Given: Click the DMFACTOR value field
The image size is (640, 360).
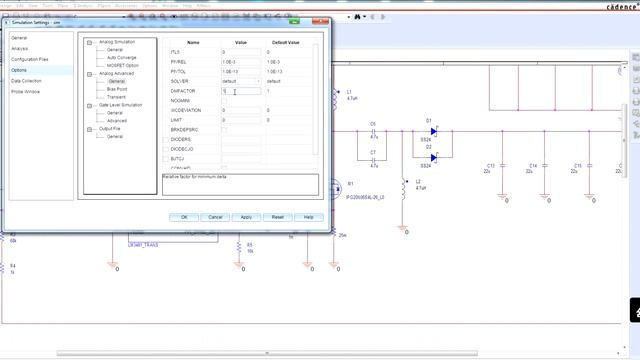Looking at the screenshot, I should click(241, 91).
